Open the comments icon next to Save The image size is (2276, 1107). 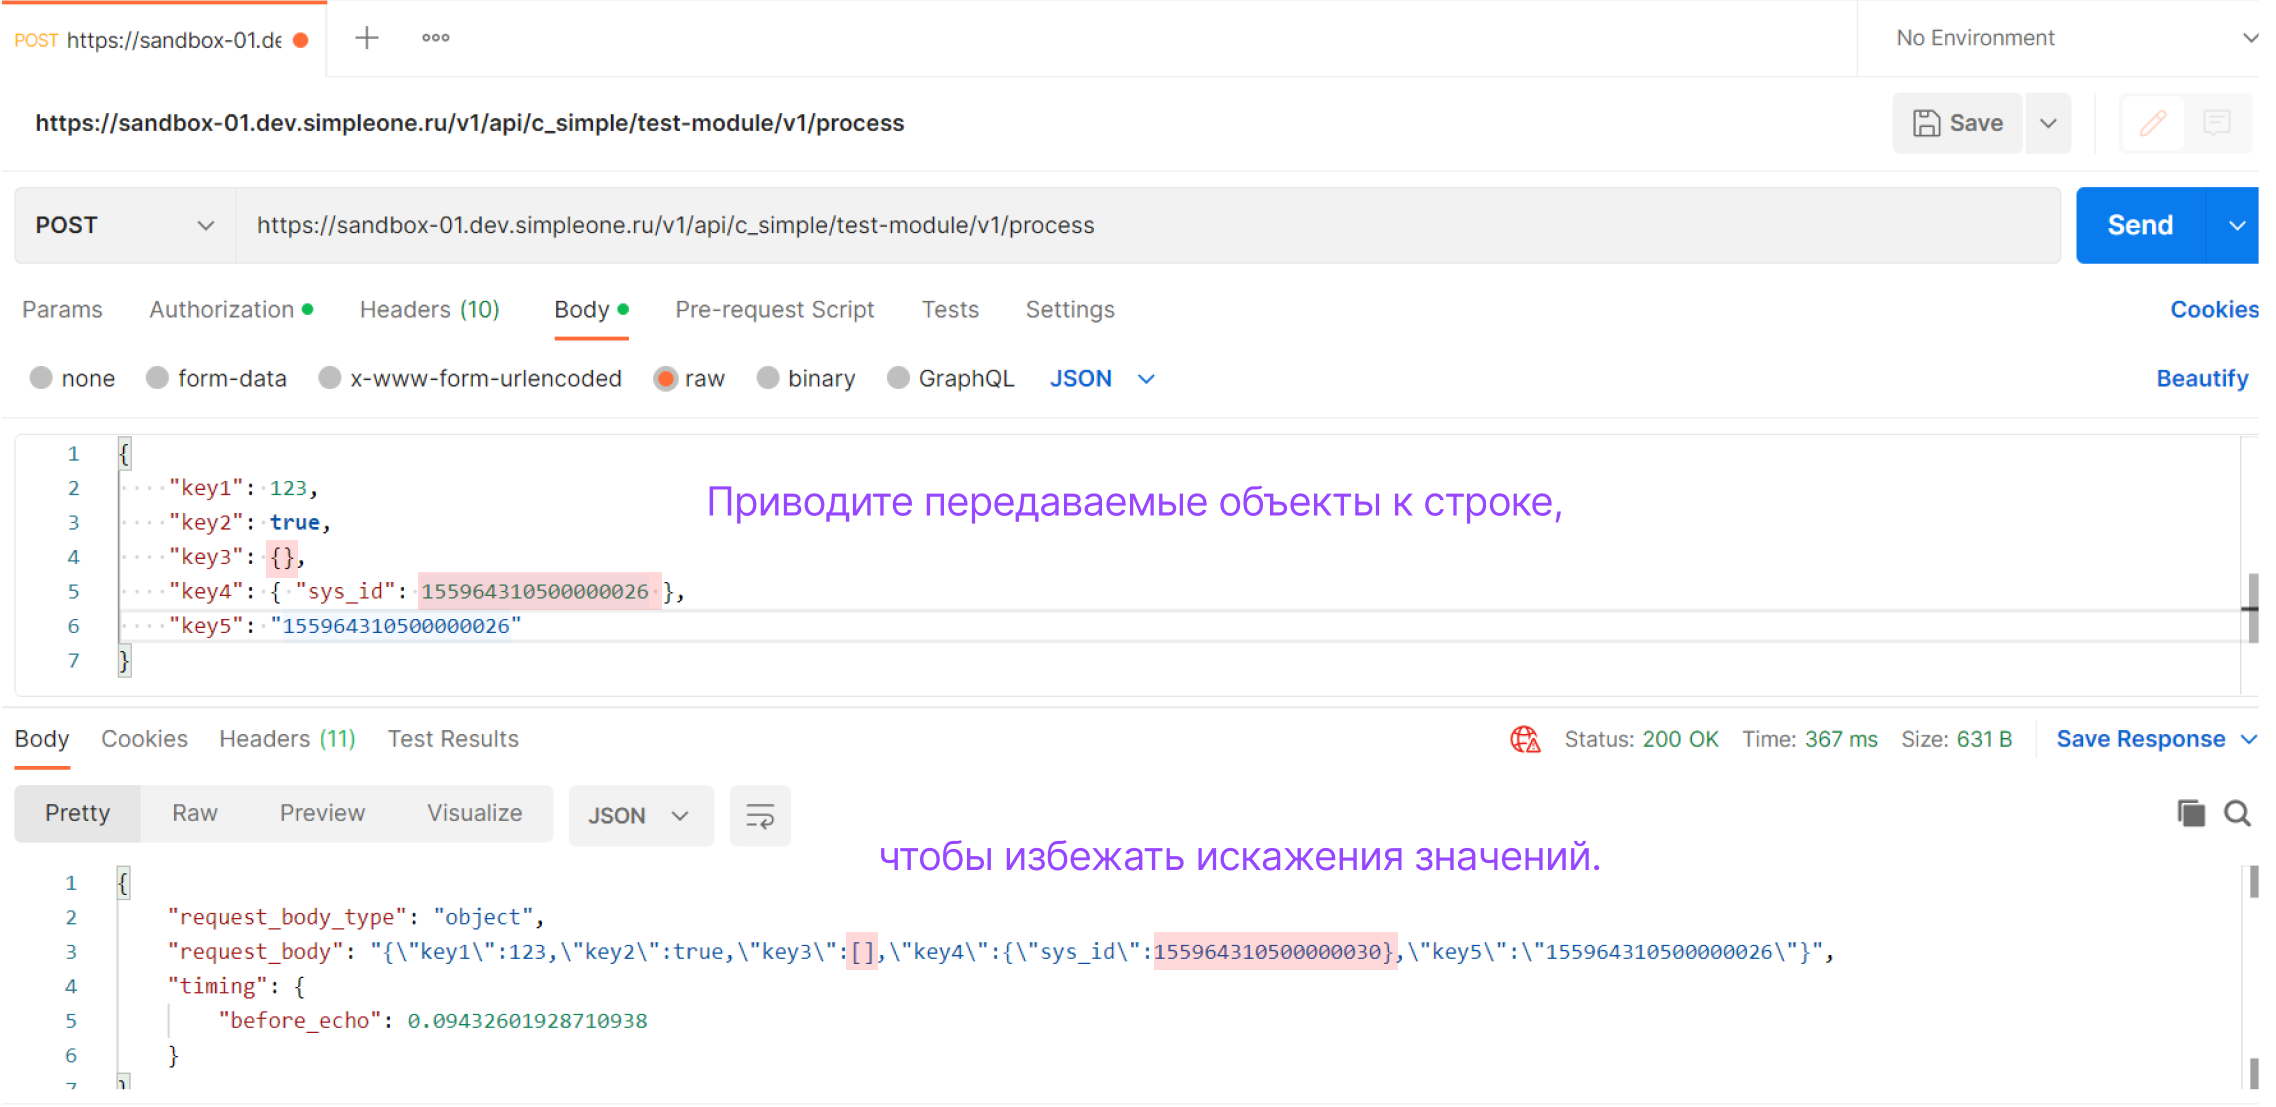click(x=2216, y=123)
